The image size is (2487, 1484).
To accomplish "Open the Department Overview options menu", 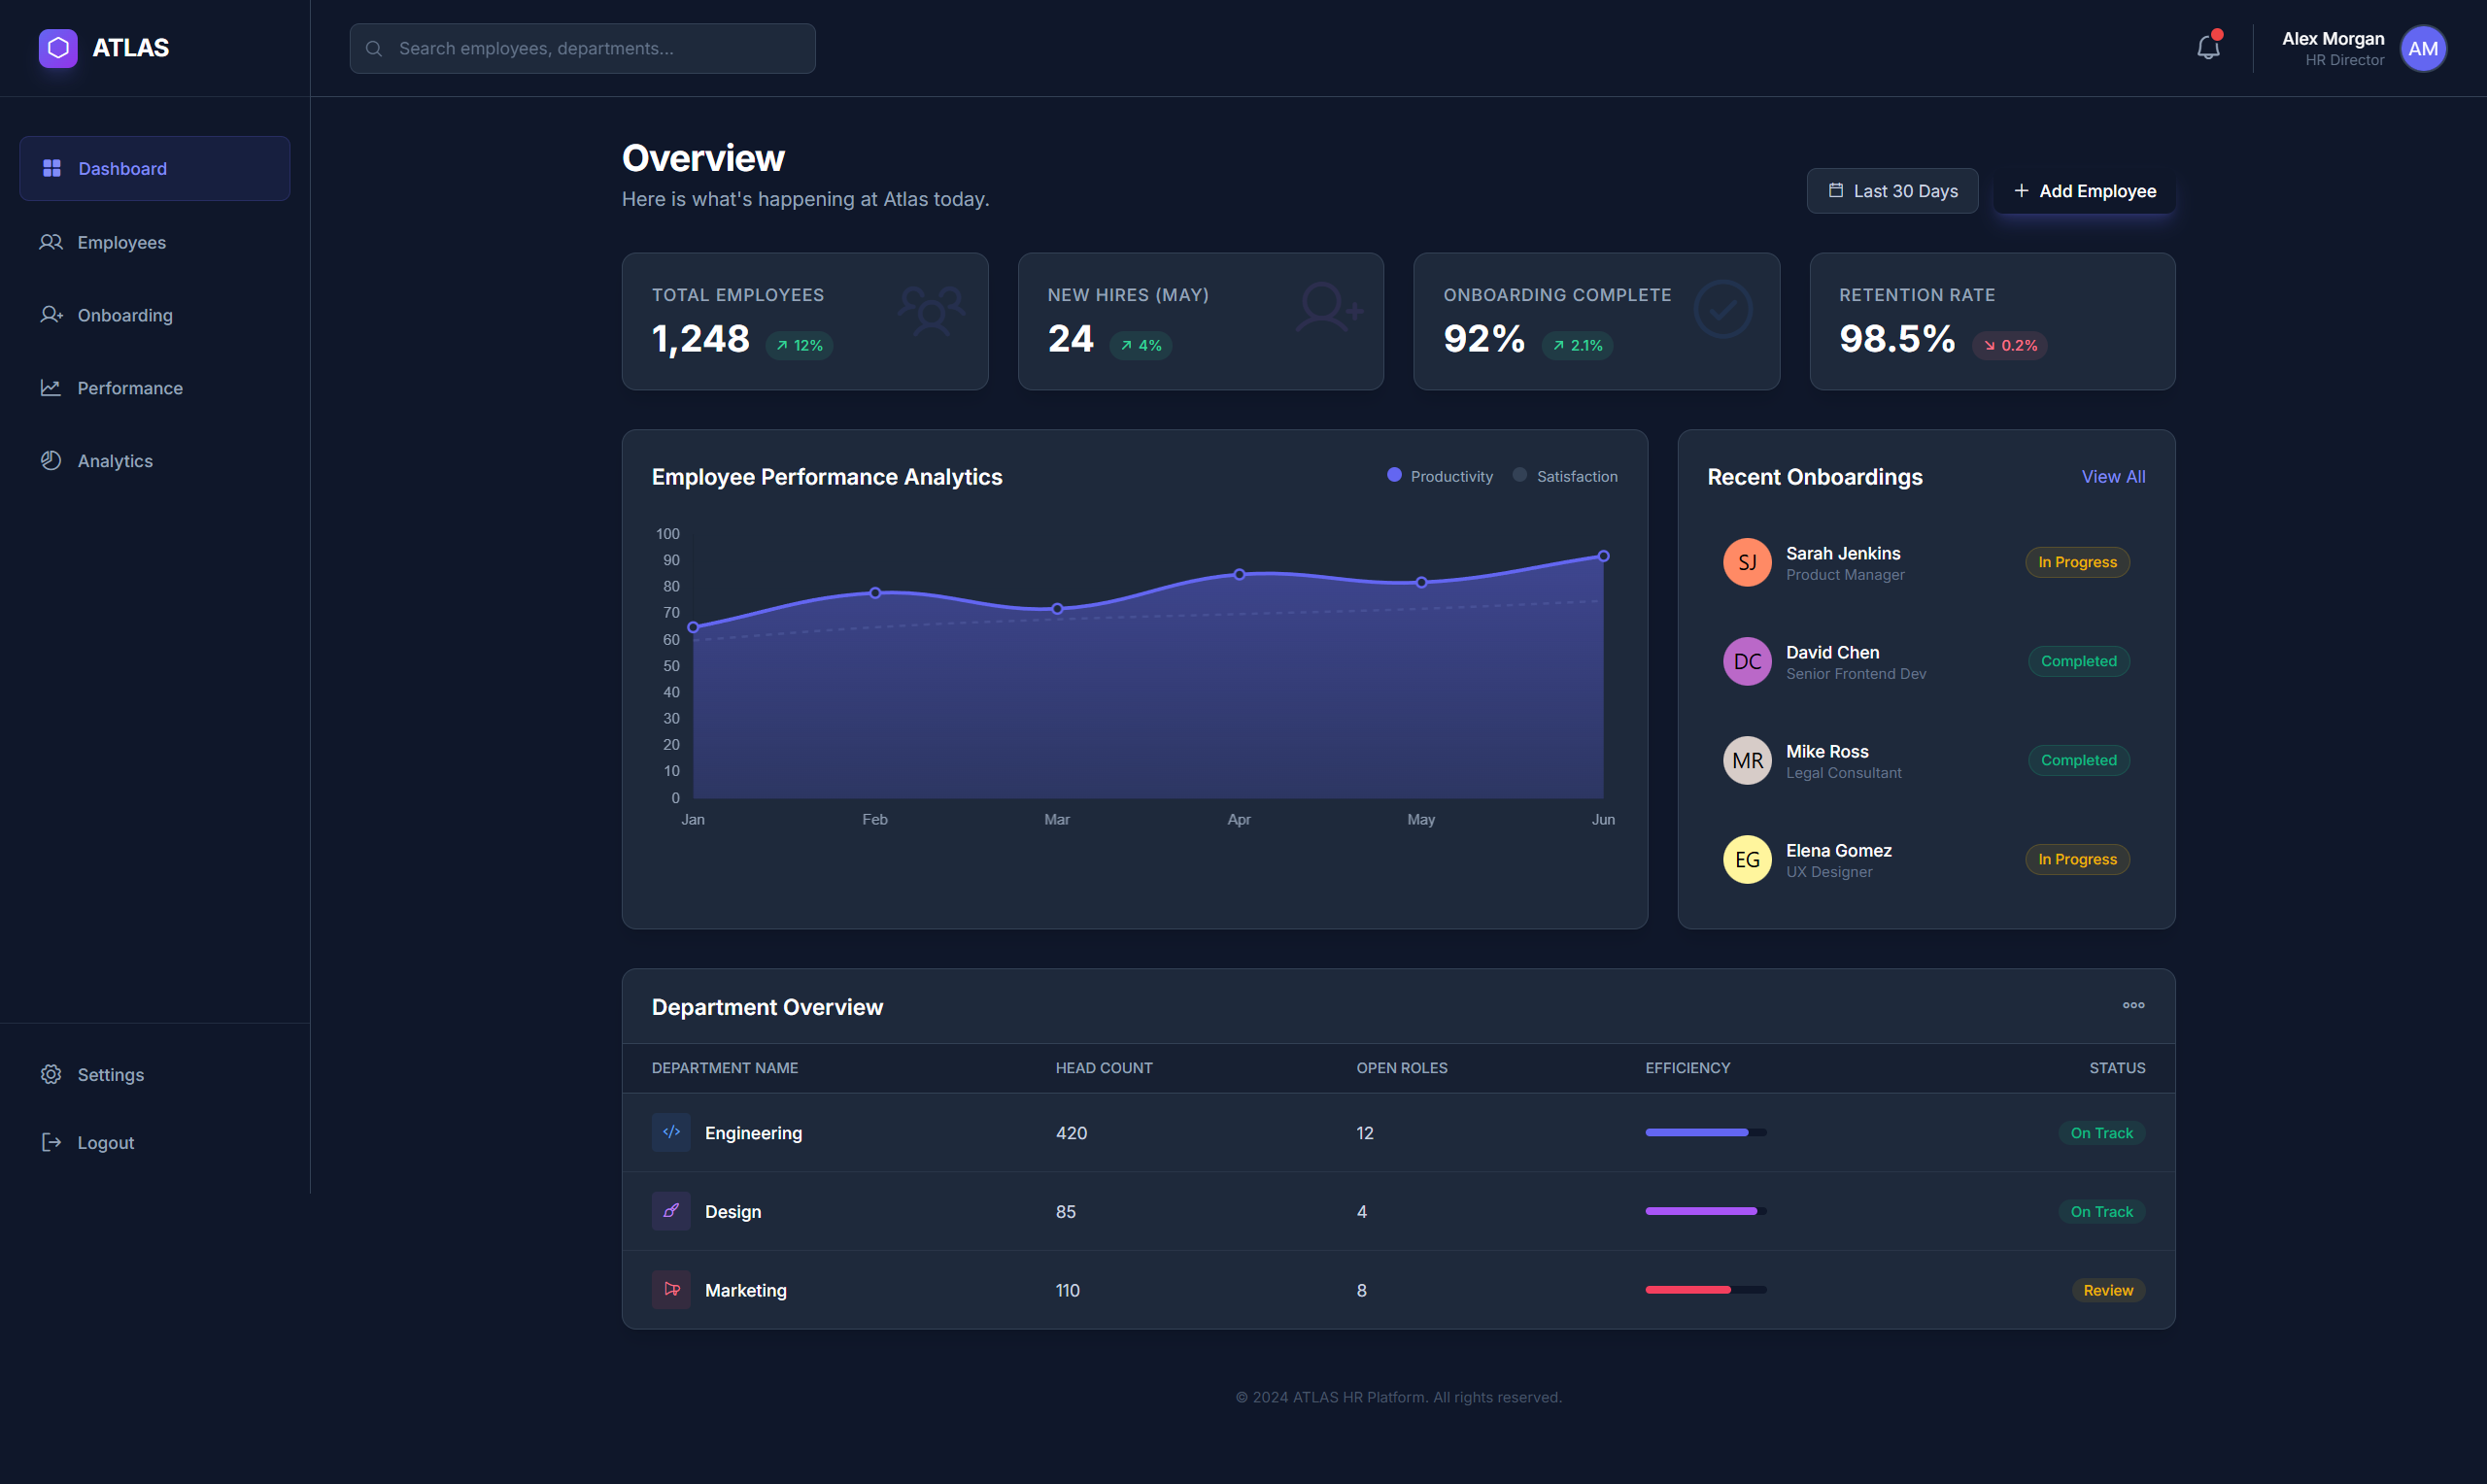I will pyautogui.click(x=2133, y=1005).
